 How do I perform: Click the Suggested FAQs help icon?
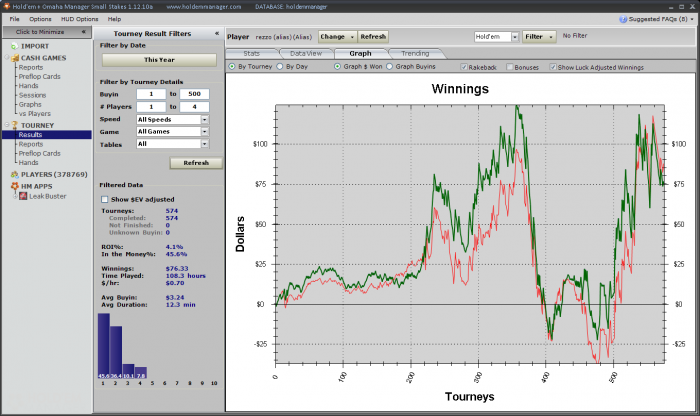point(623,19)
